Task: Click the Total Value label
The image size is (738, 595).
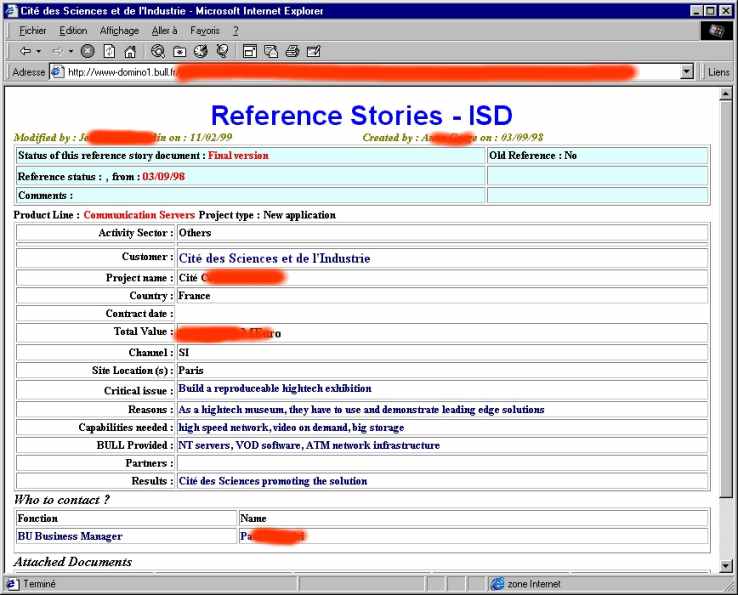Action: [x=144, y=331]
